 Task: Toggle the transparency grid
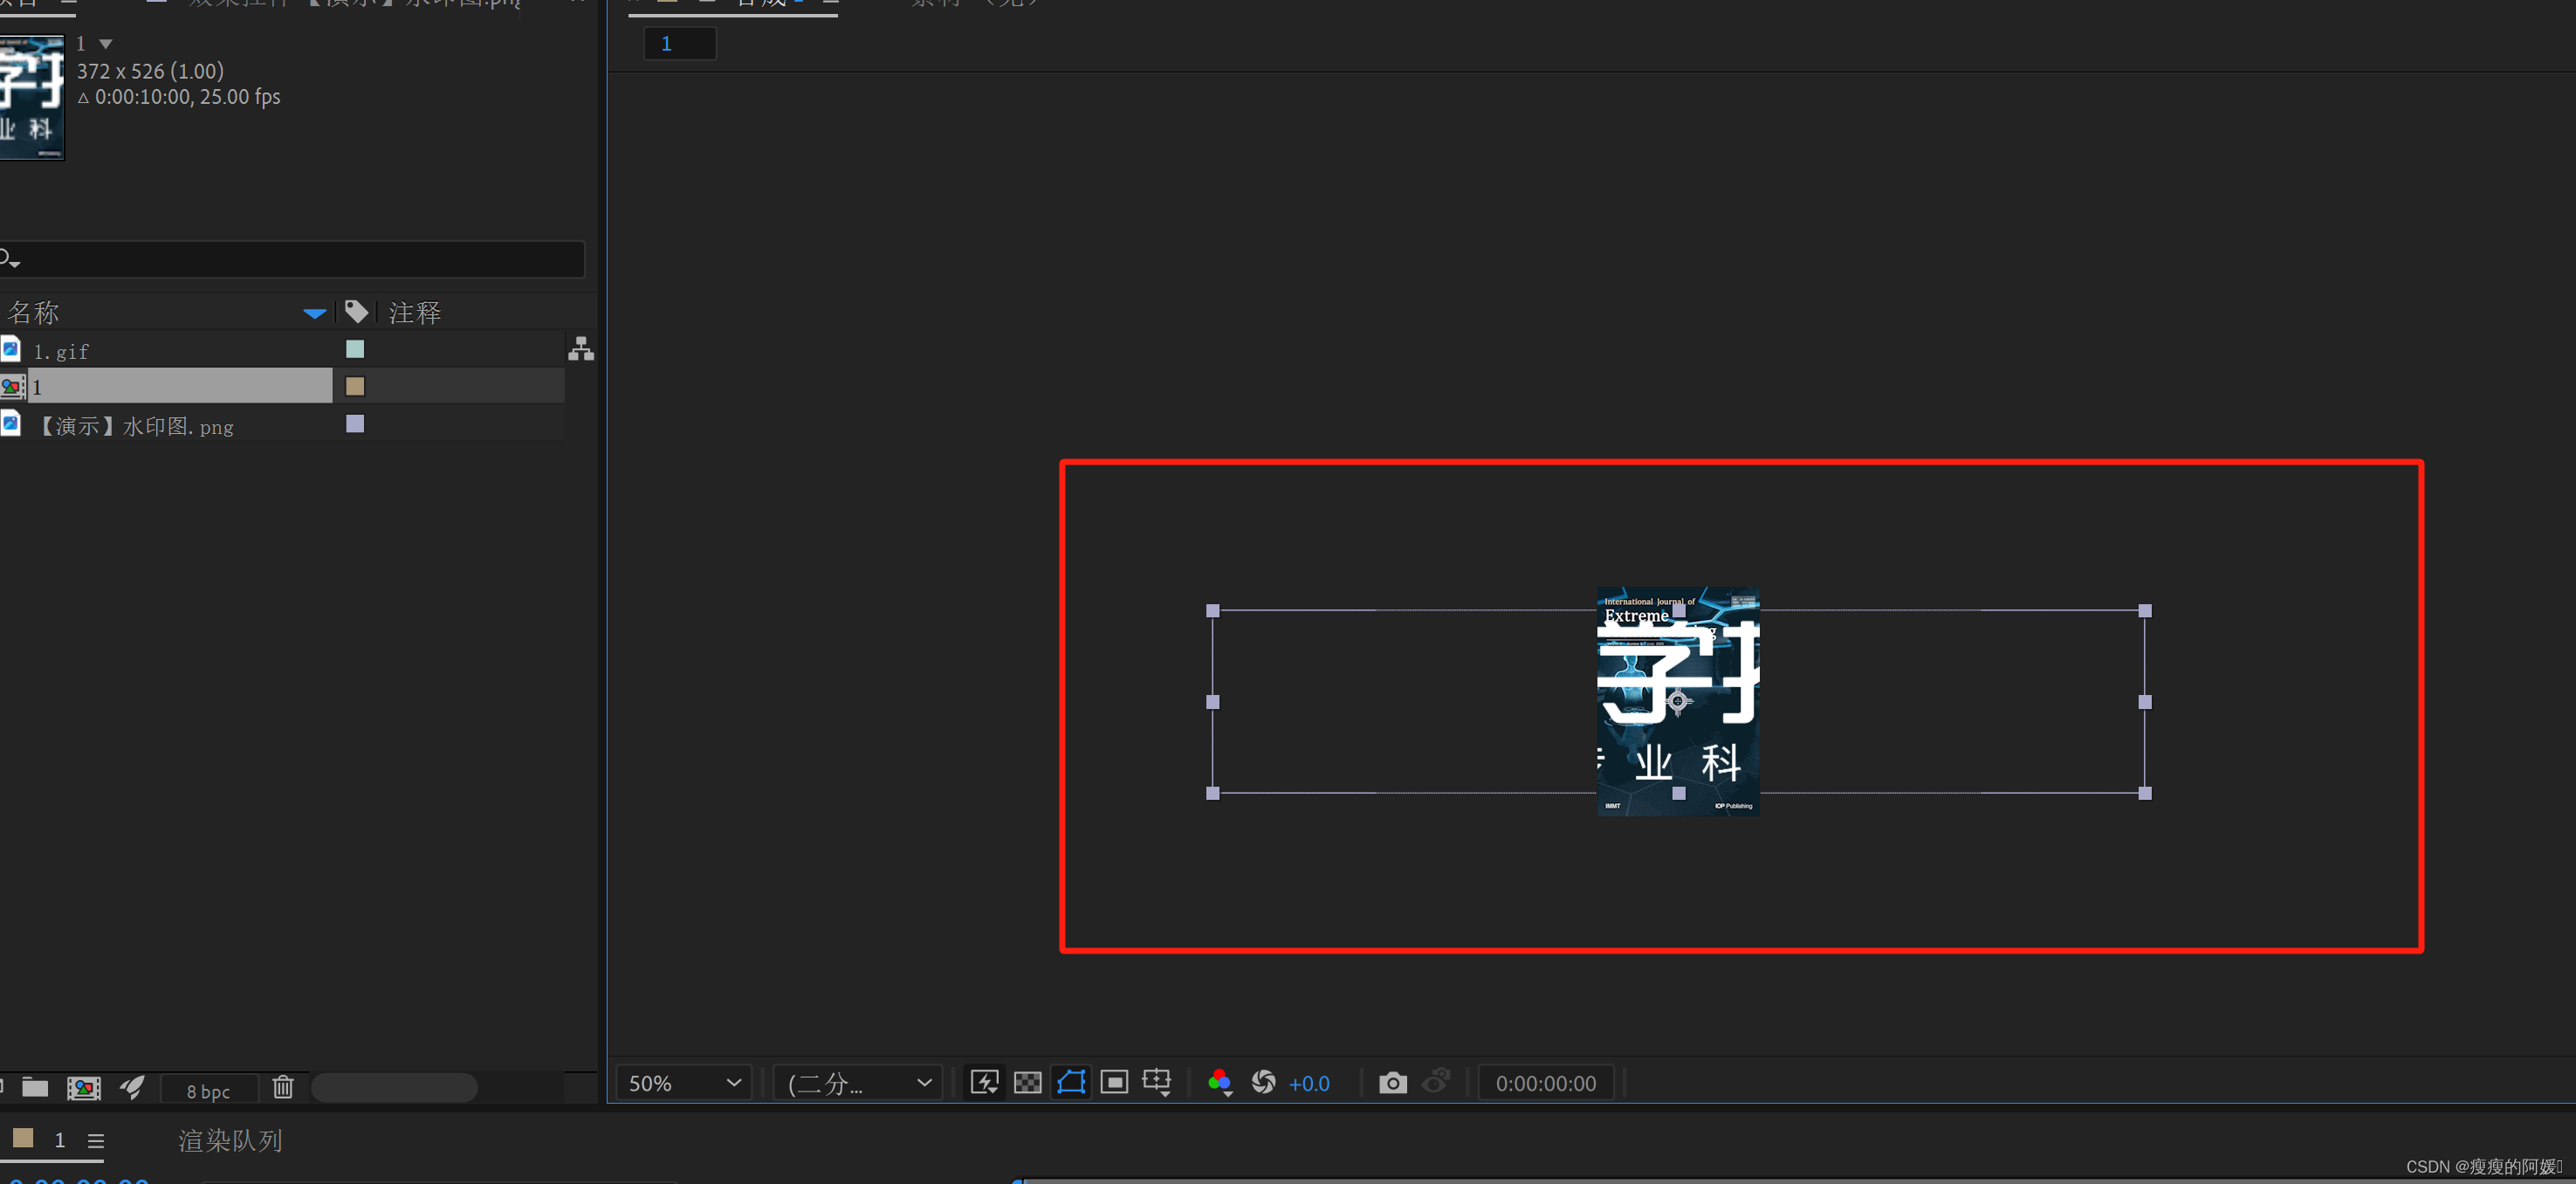tap(1027, 1082)
